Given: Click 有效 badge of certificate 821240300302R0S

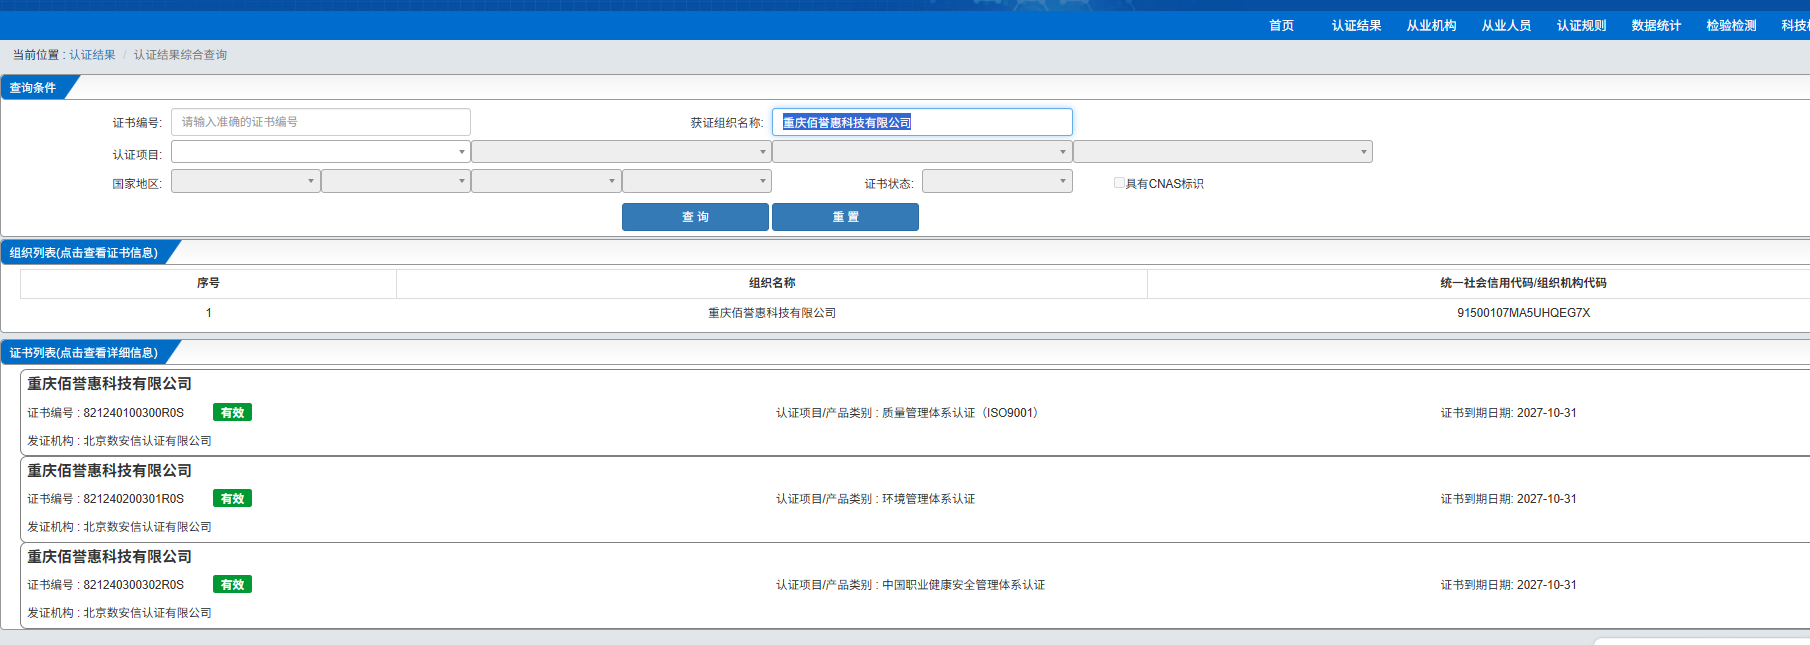Looking at the screenshot, I should point(232,585).
